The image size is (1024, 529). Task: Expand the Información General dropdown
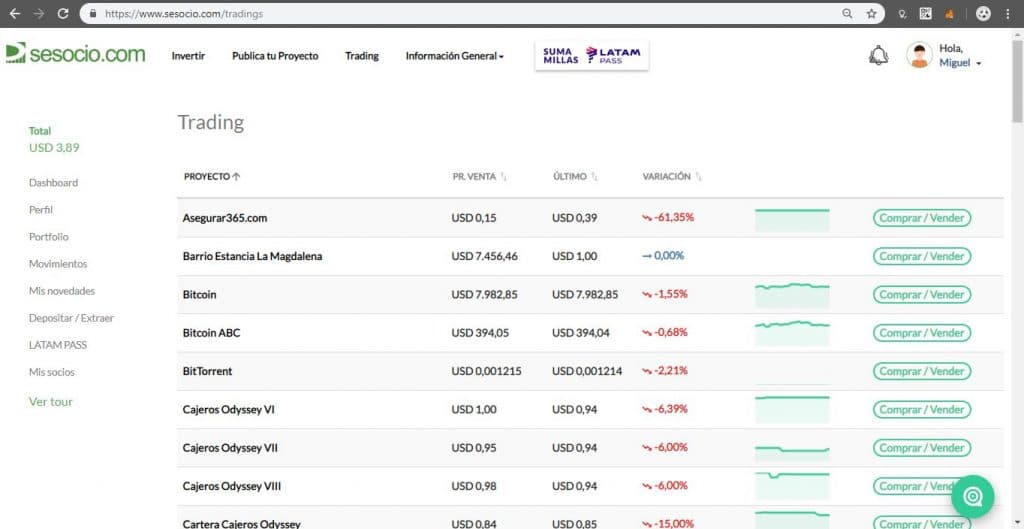tap(455, 56)
